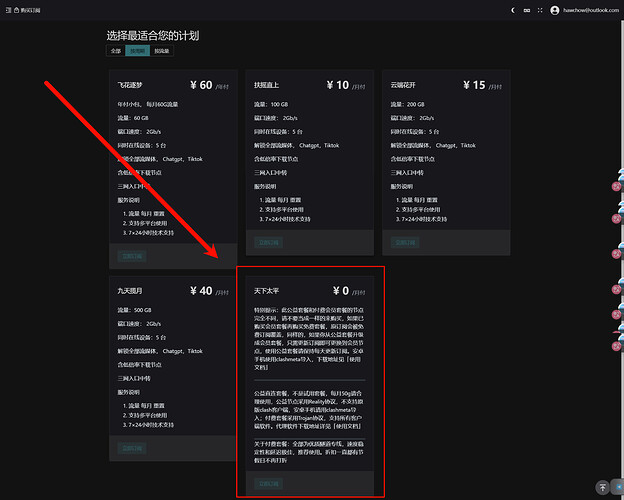Click the back-to-top arrow button
This screenshot has width=624, height=500.
click(602, 487)
